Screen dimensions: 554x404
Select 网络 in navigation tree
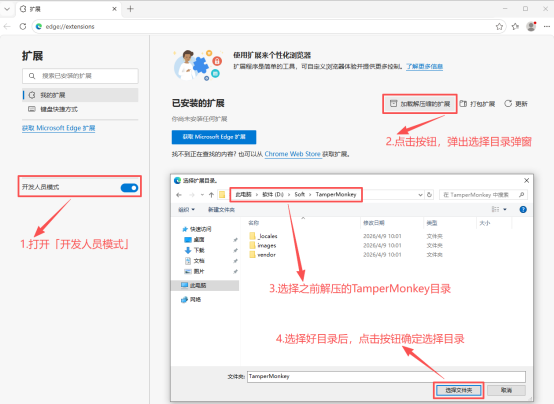[x=191, y=300]
